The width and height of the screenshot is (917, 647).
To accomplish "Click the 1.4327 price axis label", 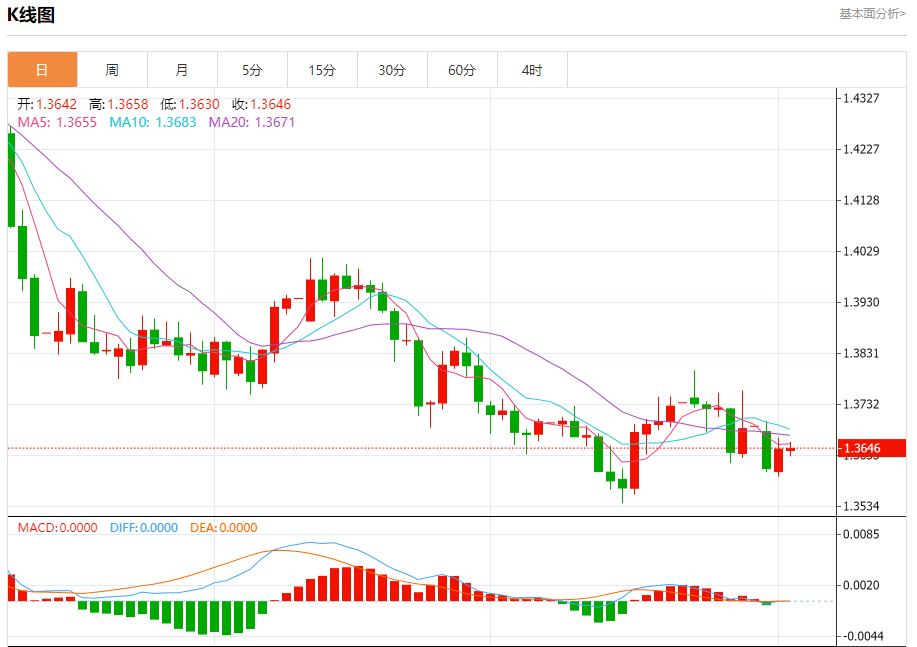I will (x=861, y=98).
